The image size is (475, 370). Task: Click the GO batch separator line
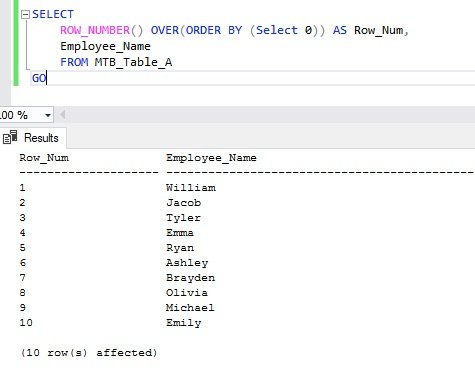click(x=39, y=78)
